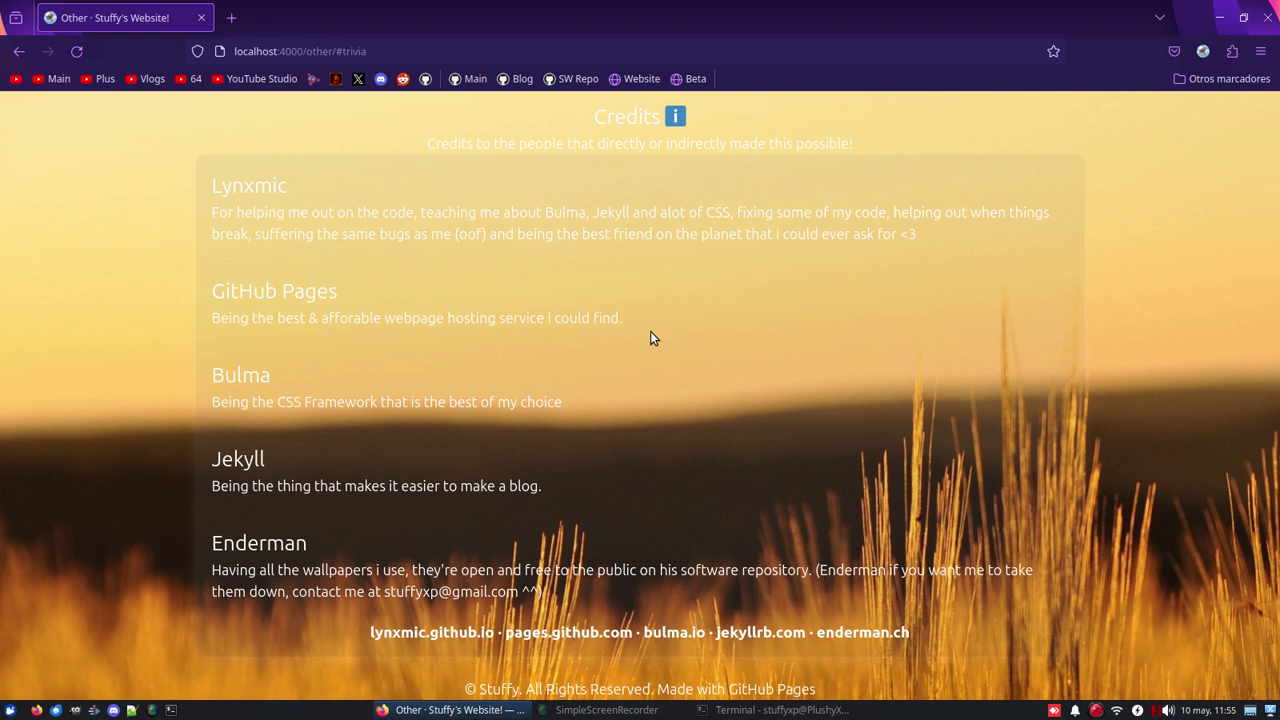The width and height of the screenshot is (1280, 720).
Task: Open the Reddit bookmark icon
Action: 403,79
